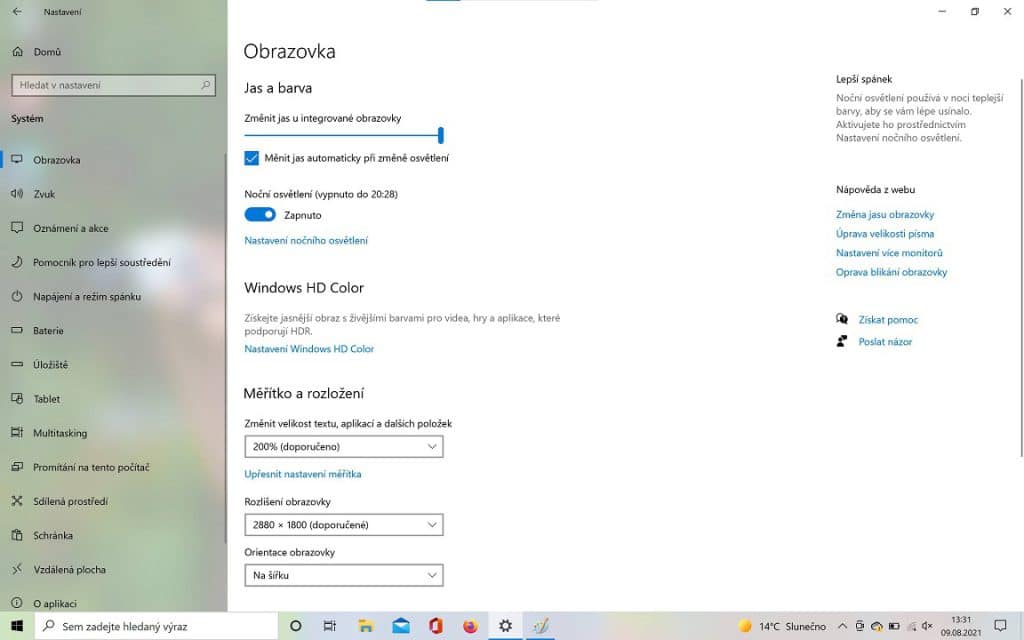Open Upřesnit nastavení měřítka link
The height and width of the screenshot is (640, 1024).
(x=302, y=474)
